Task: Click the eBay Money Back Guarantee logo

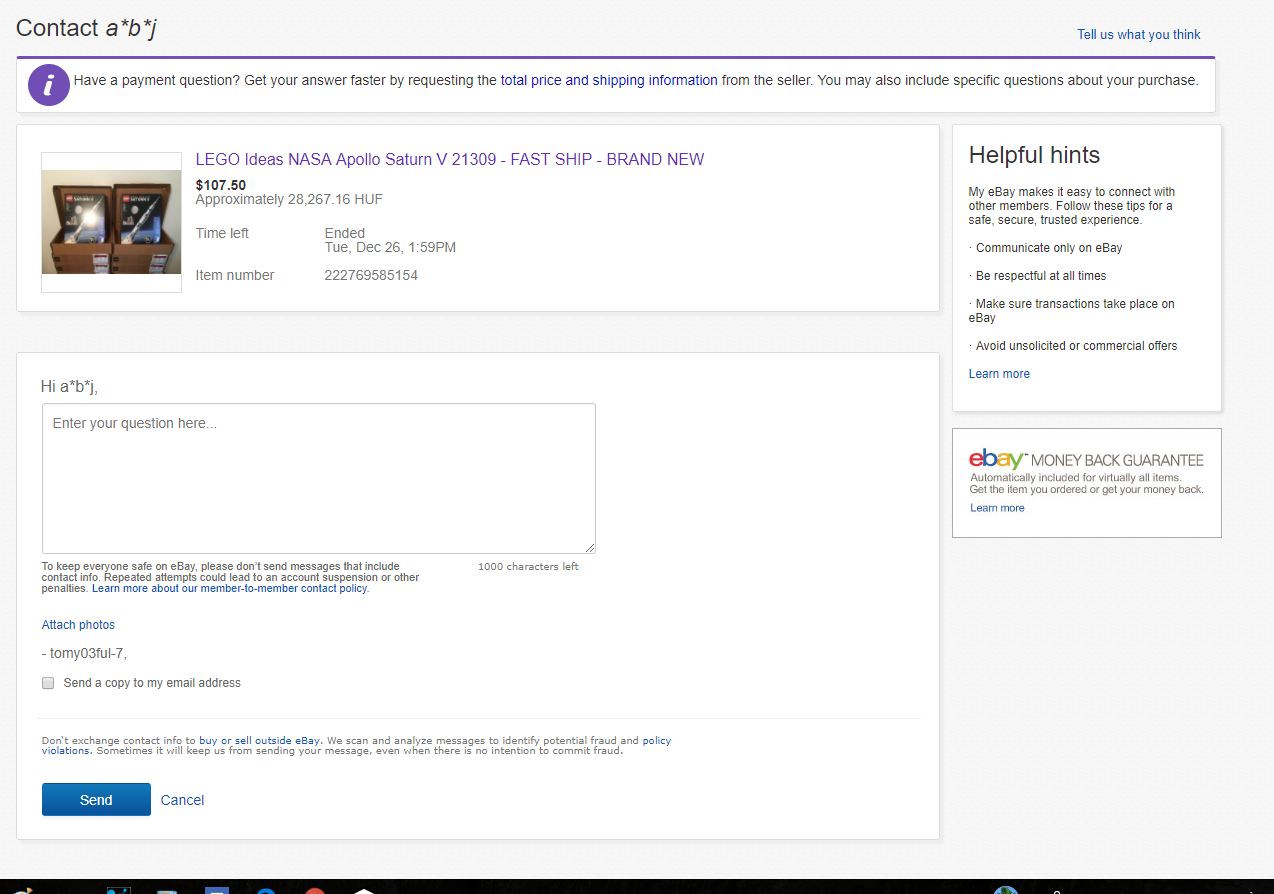Action: coord(1086,460)
